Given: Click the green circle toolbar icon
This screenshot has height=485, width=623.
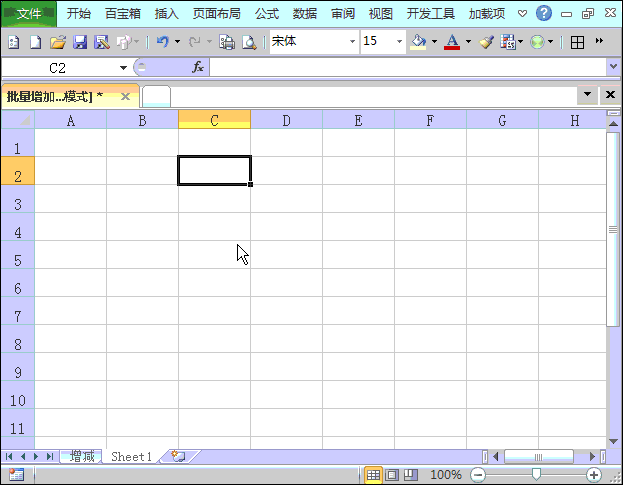Looking at the screenshot, I should click(537, 42).
